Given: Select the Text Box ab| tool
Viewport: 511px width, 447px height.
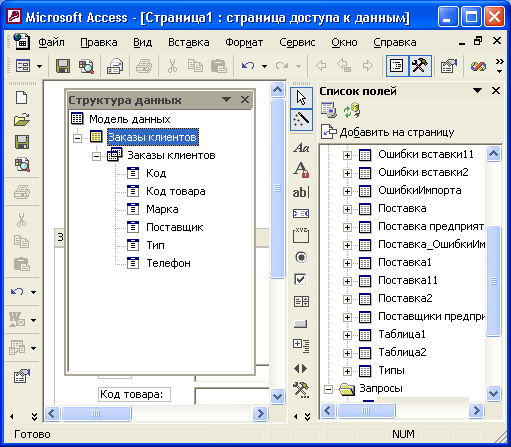Looking at the screenshot, I should pos(301,192).
